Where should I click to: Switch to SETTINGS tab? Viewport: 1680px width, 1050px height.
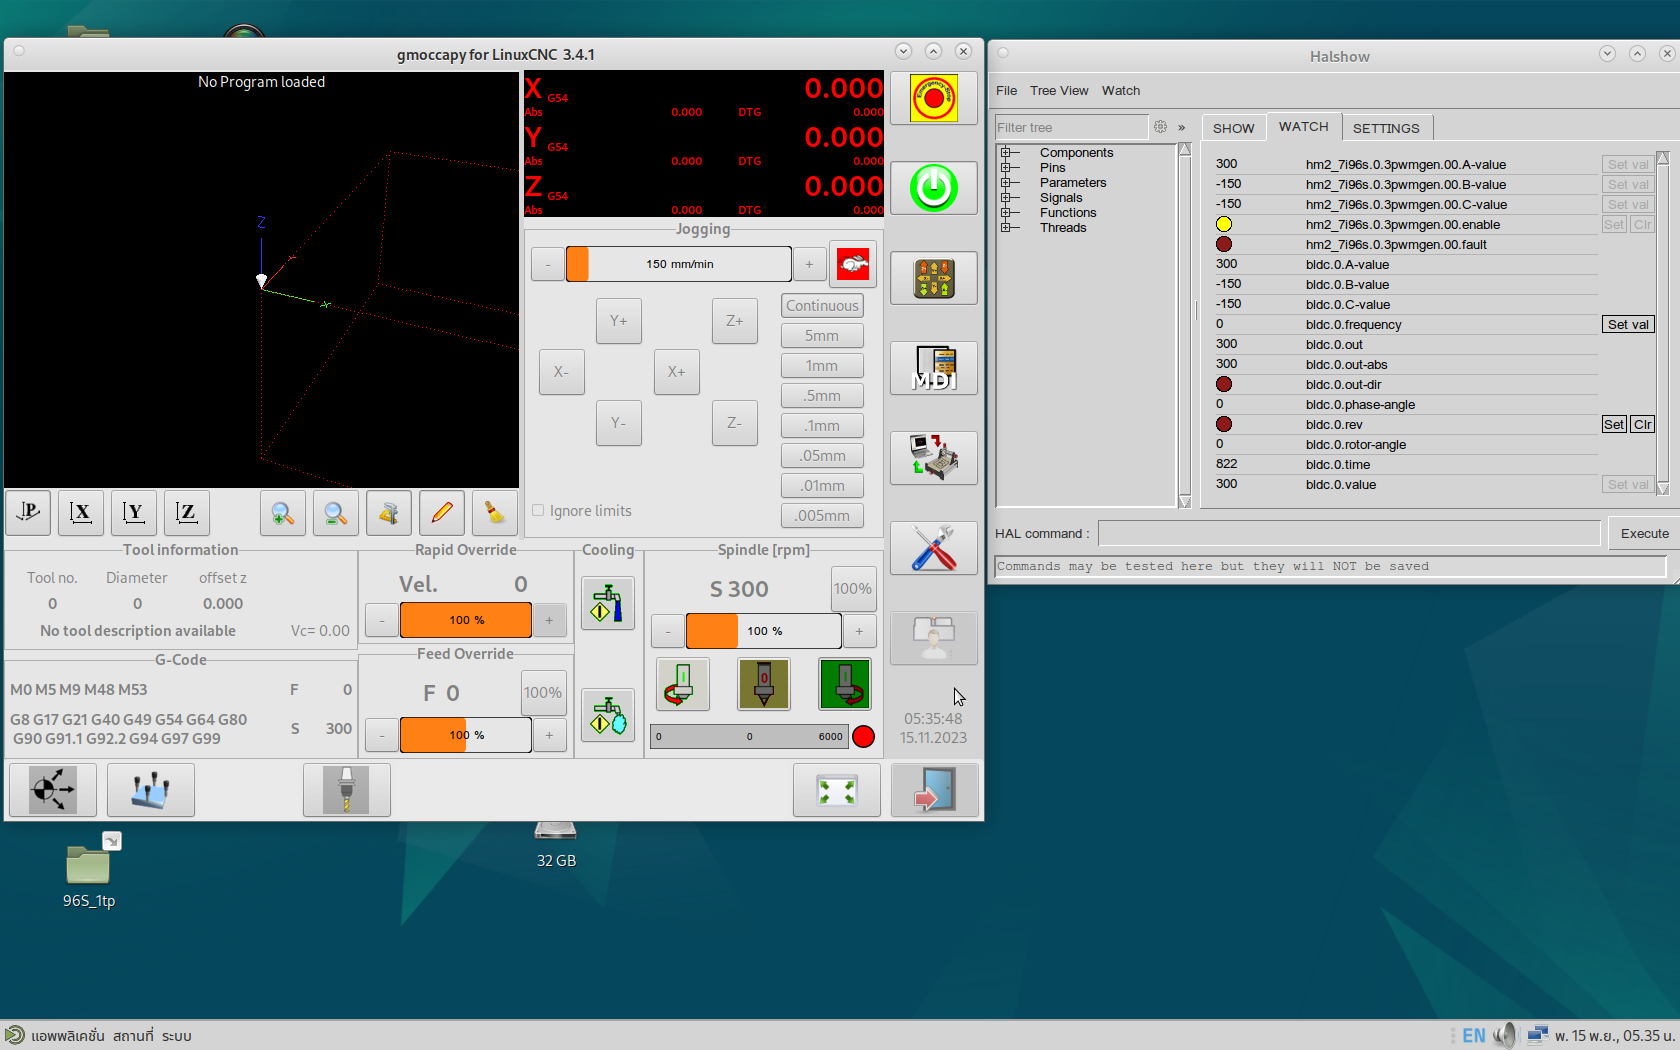(1386, 128)
